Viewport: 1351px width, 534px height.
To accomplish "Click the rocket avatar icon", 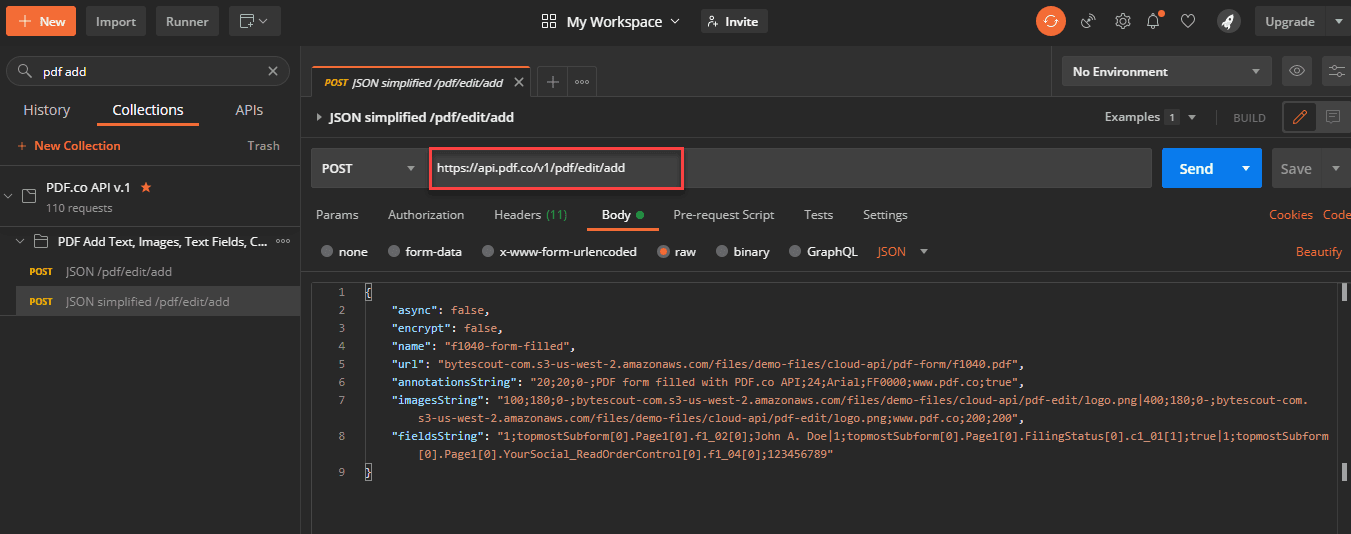I will point(1228,21).
